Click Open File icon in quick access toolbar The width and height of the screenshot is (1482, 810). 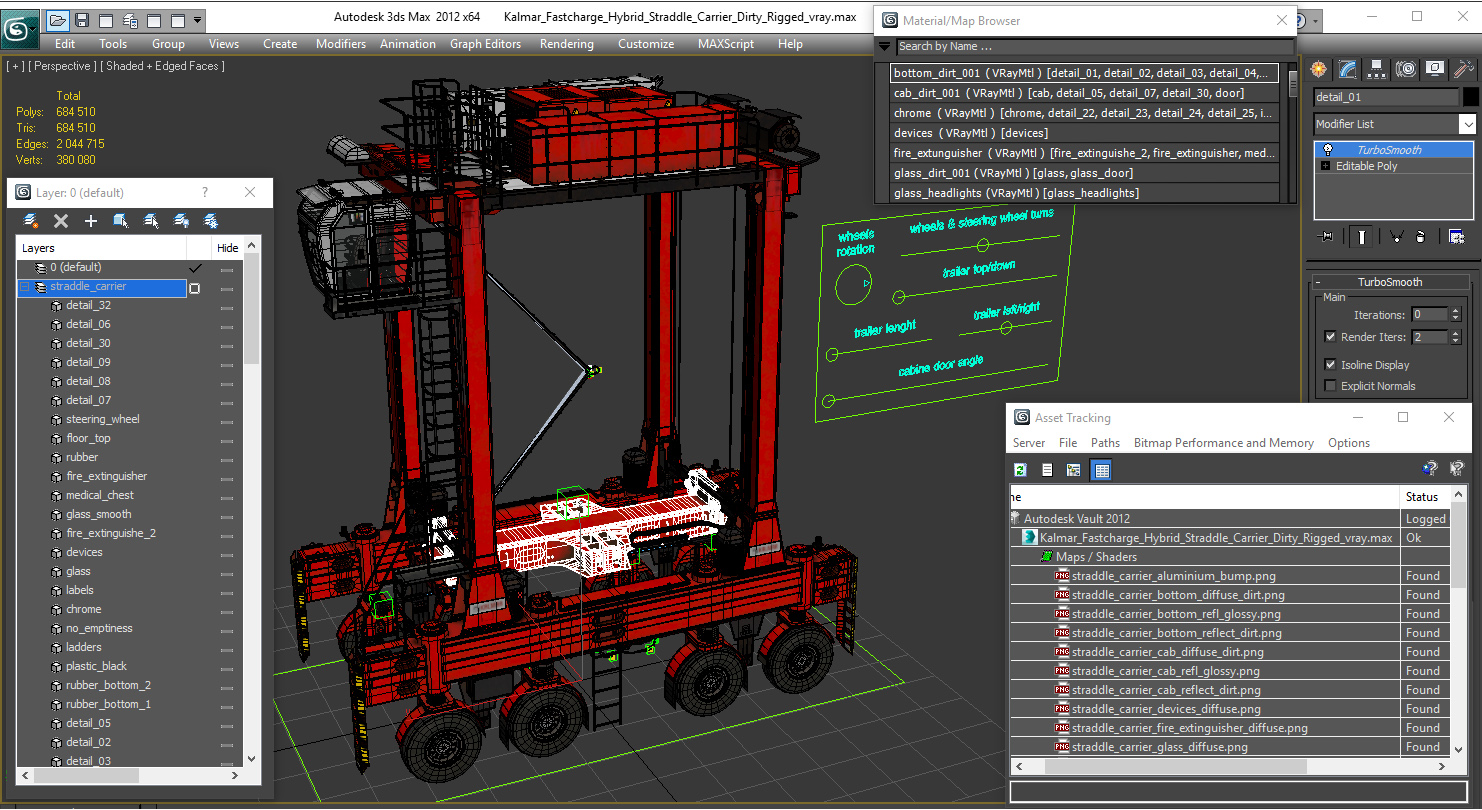tap(58, 20)
